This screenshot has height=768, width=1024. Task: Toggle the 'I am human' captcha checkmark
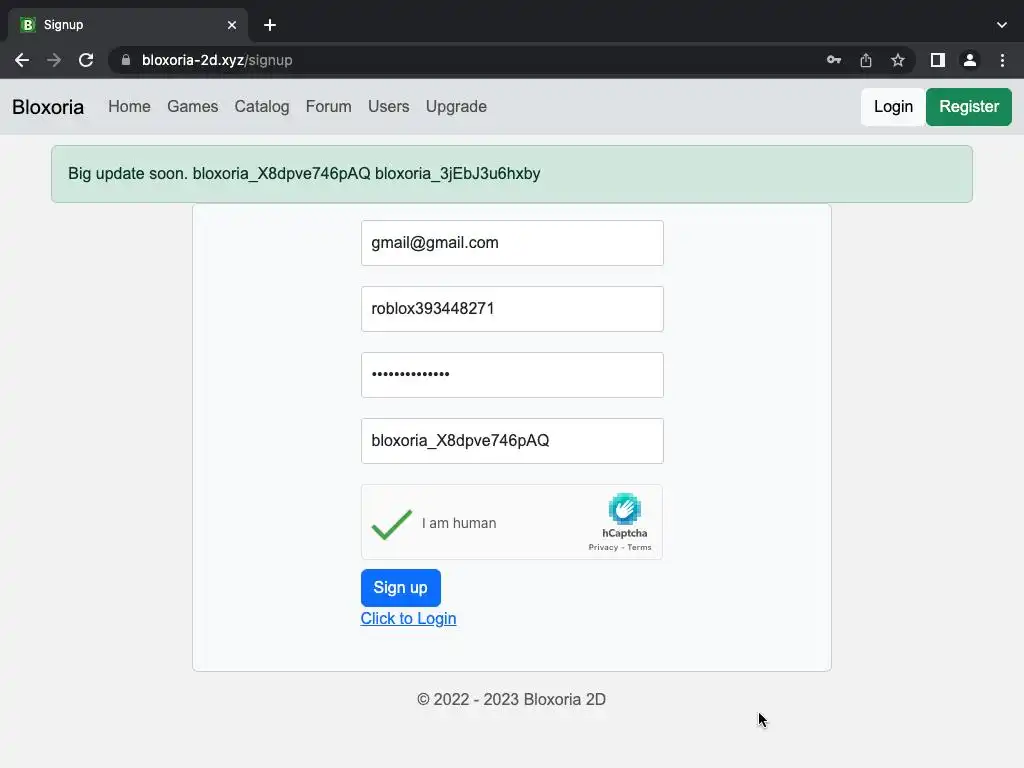[392, 524]
